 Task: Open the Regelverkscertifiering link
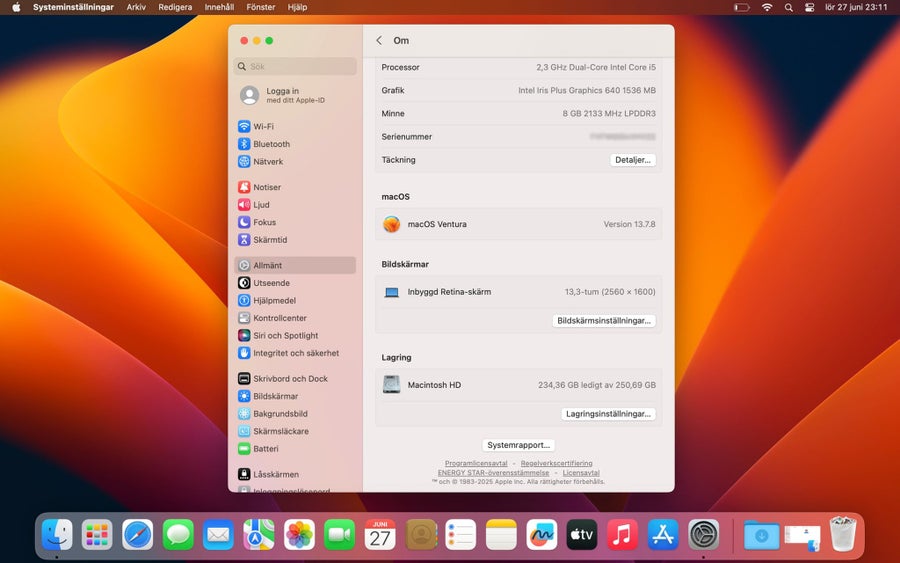556,463
